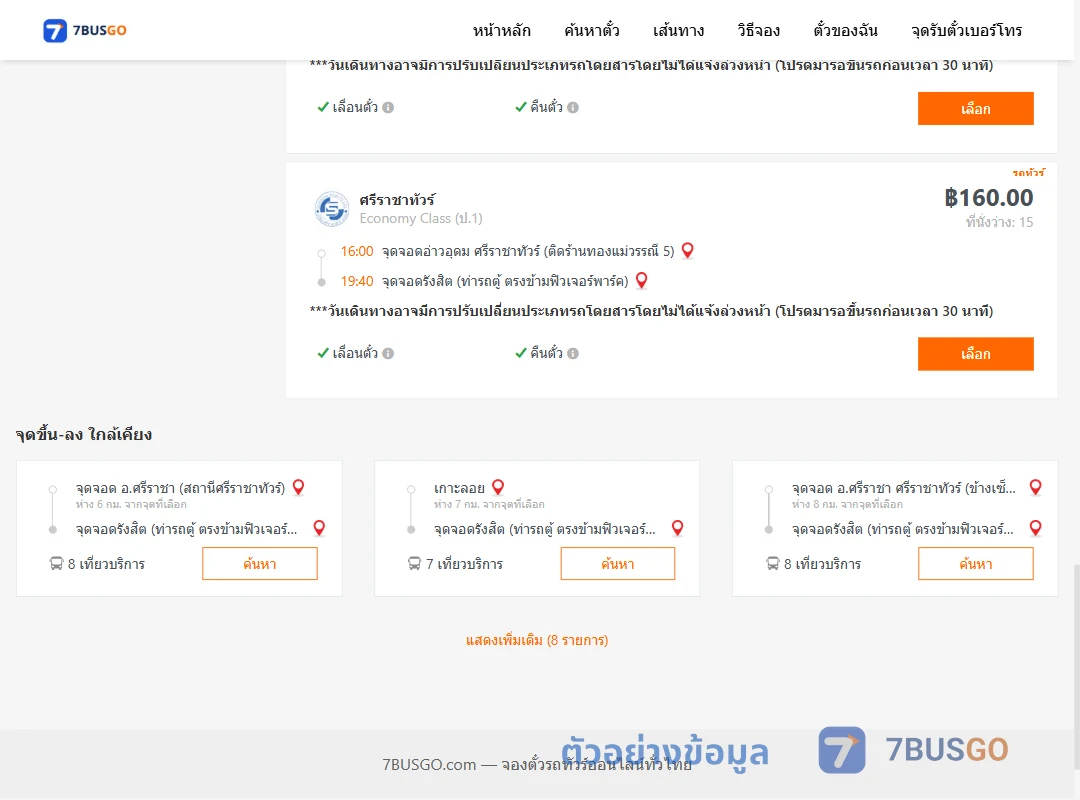Open จุดรับตั๋วเบอร์โทร navigation link
1080x800 pixels.
click(966, 30)
